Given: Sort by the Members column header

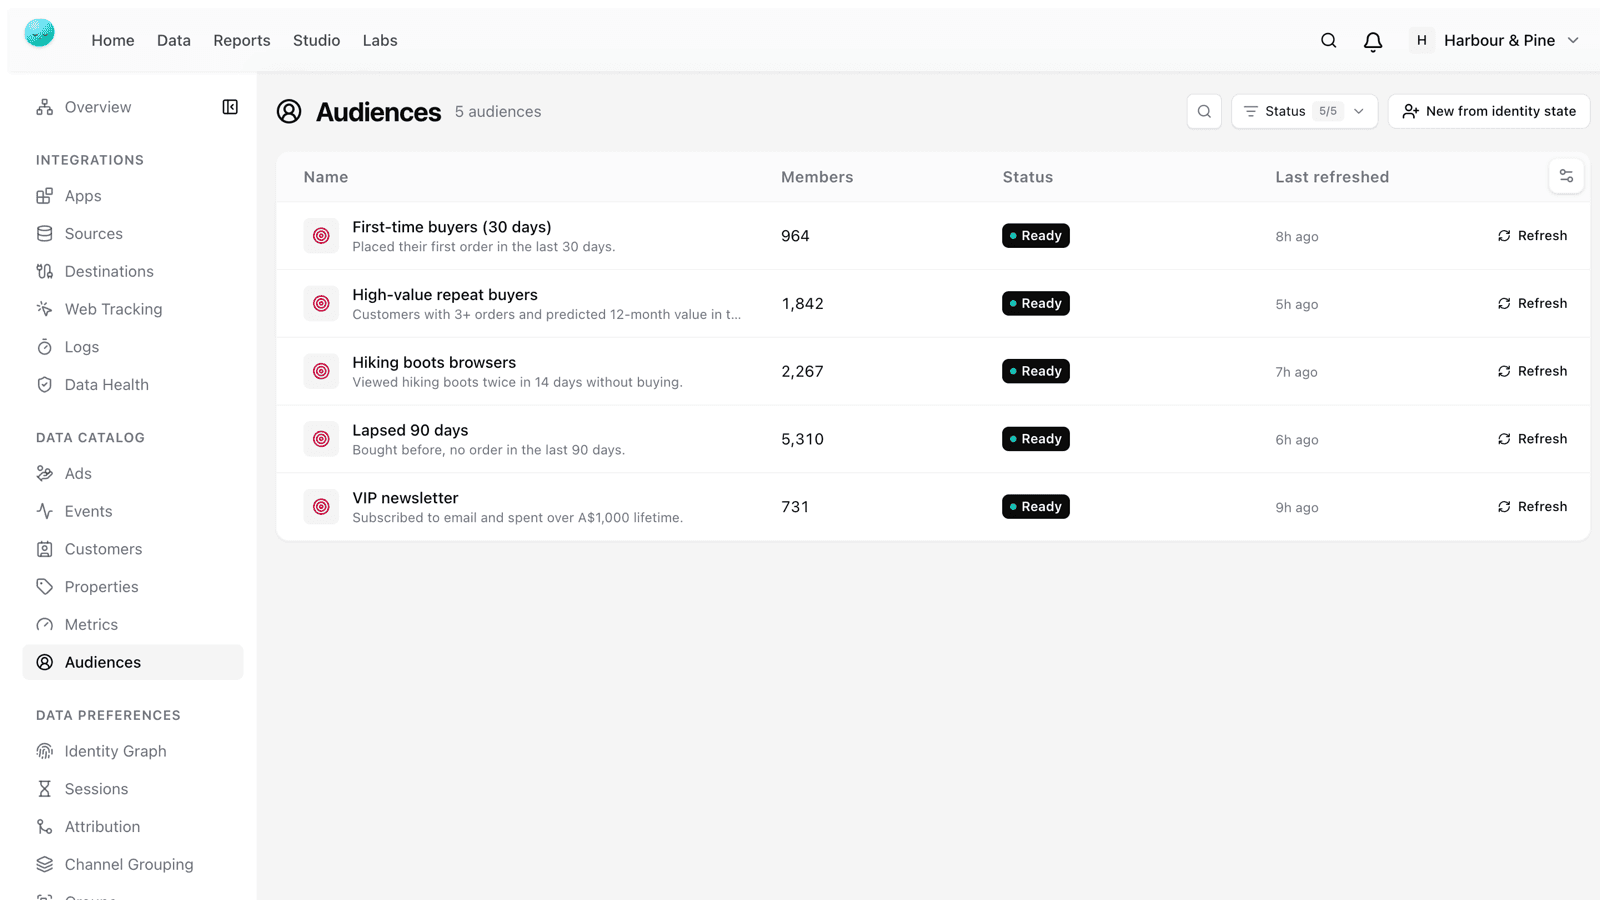Looking at the screenshot, I should pyautogui.click(x=817, y=177).
